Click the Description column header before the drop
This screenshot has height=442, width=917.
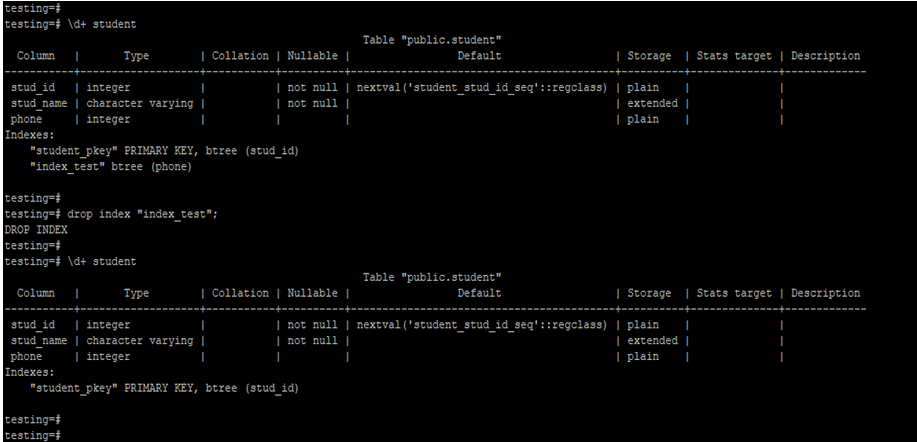coord(825,56)
